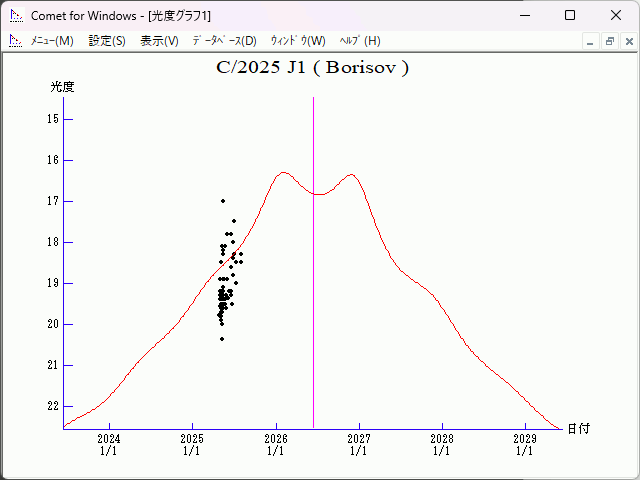Image resolution: width=640 pixels, height=480 pixels.
Task: Click the vertical date marker line in graph
Action: pyautogui.click(x=314, y=300)
